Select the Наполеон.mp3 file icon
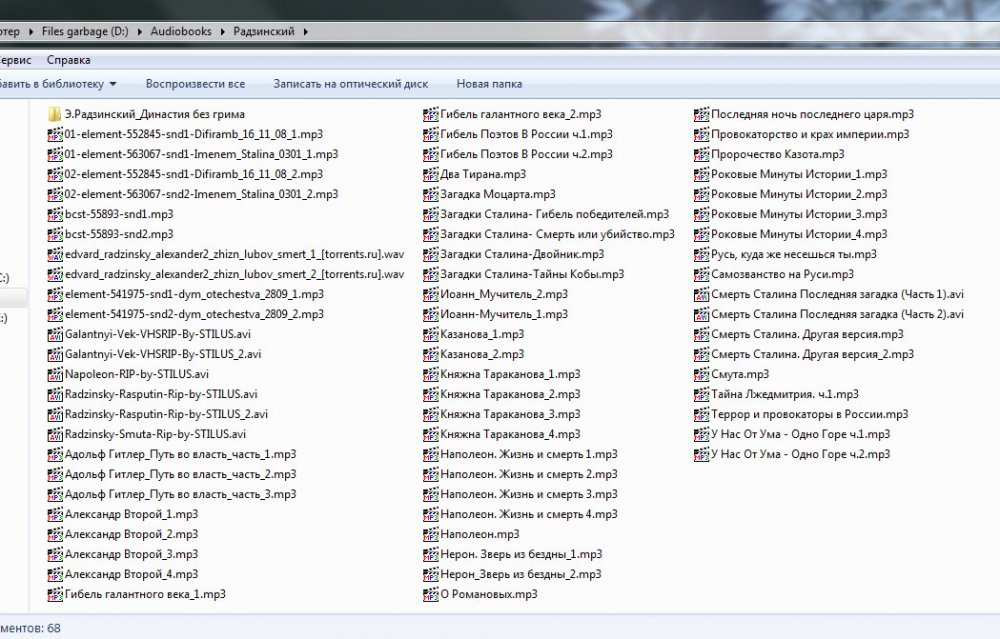 [x=431, y=534]
